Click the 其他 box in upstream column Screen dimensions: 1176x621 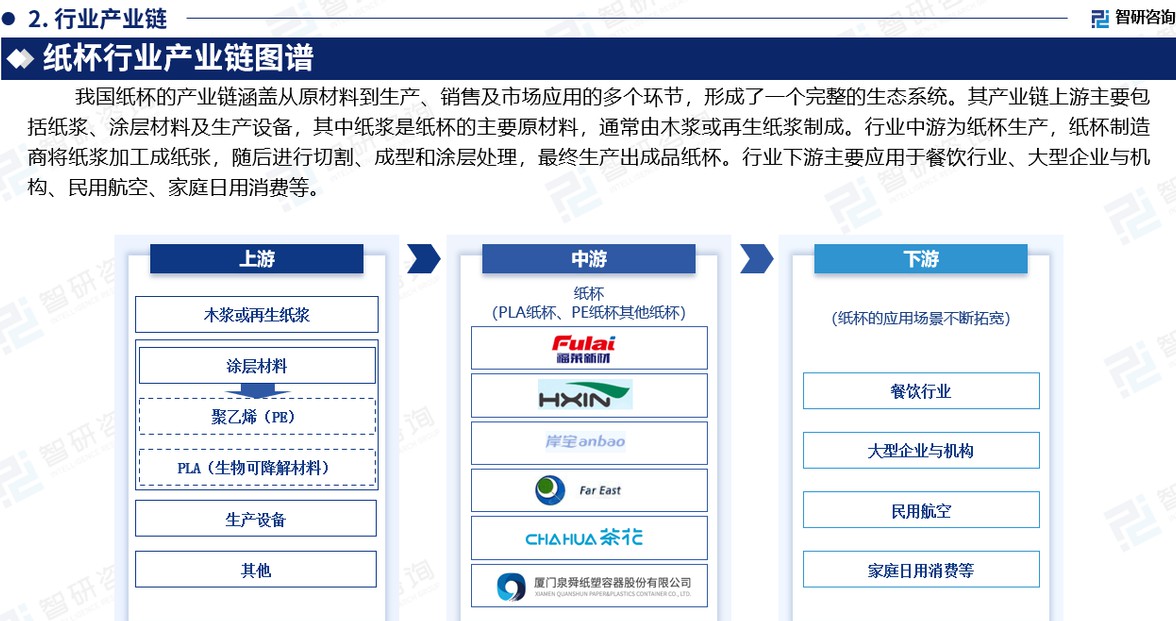pyautogui.click(x=256, y=569)
